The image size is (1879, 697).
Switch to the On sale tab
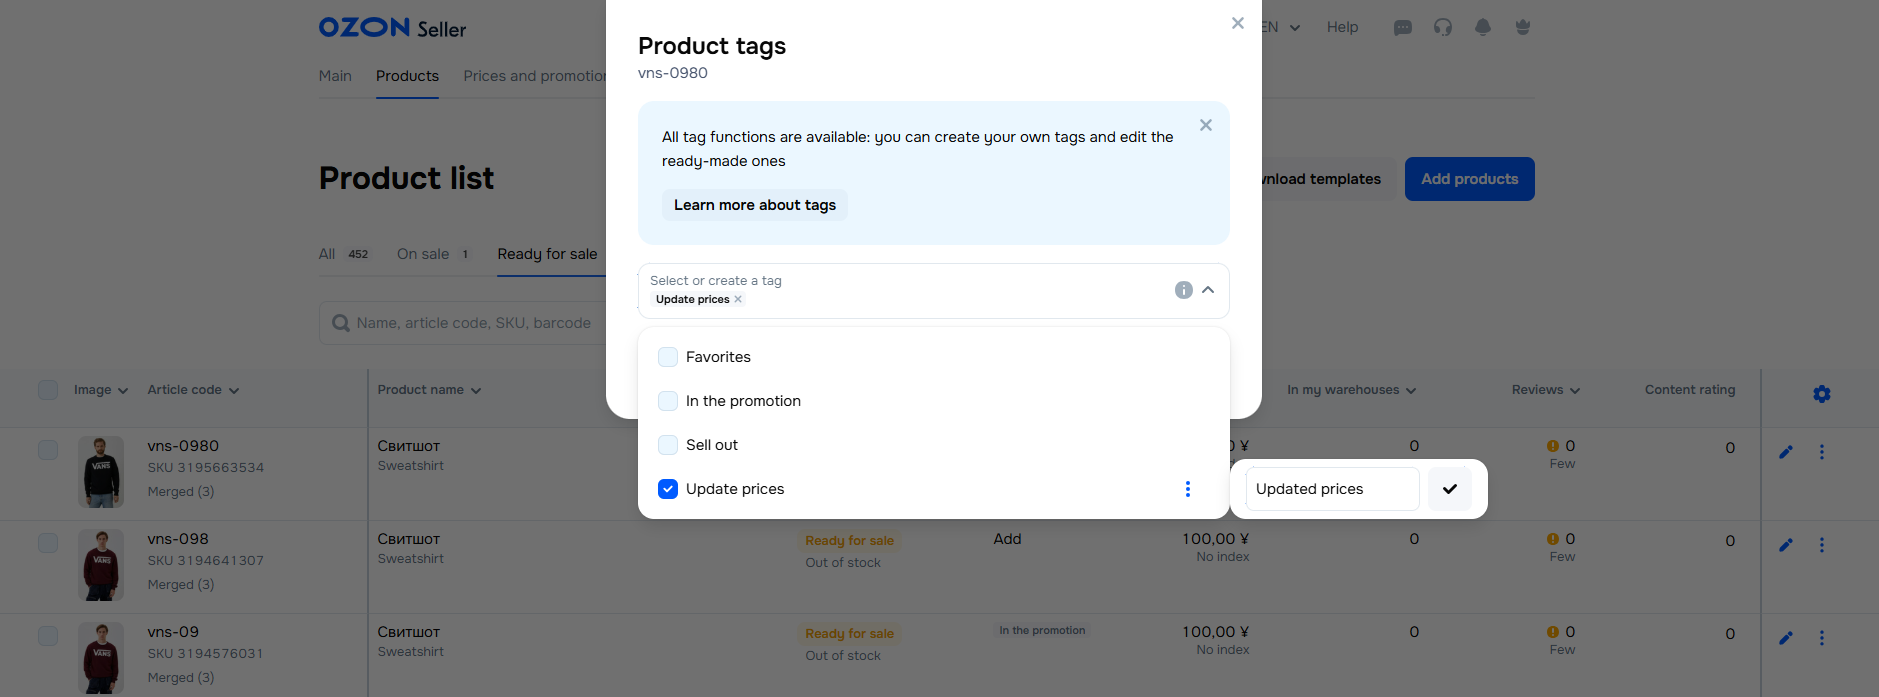click(x=423, y=254)
